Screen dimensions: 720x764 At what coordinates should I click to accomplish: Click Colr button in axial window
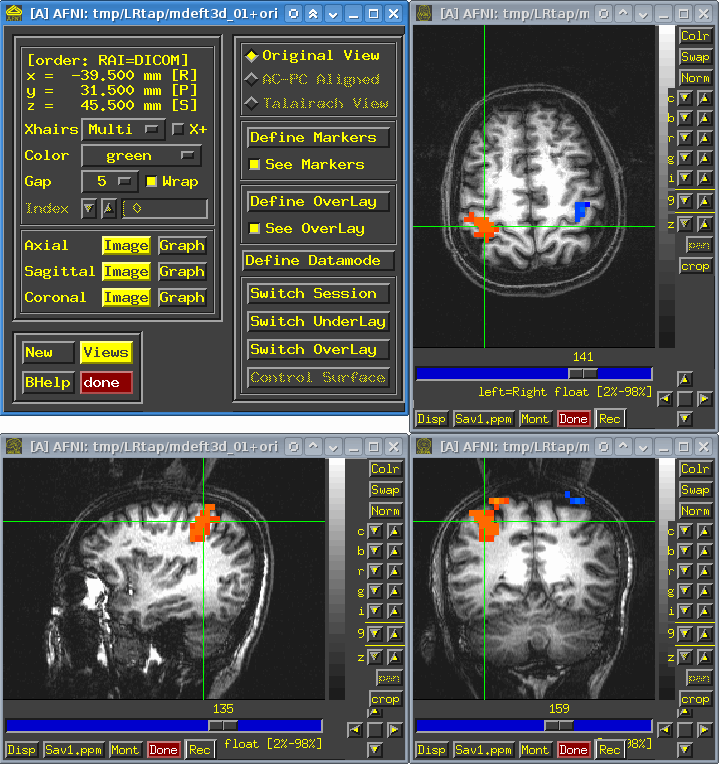[x=695, y=36]
